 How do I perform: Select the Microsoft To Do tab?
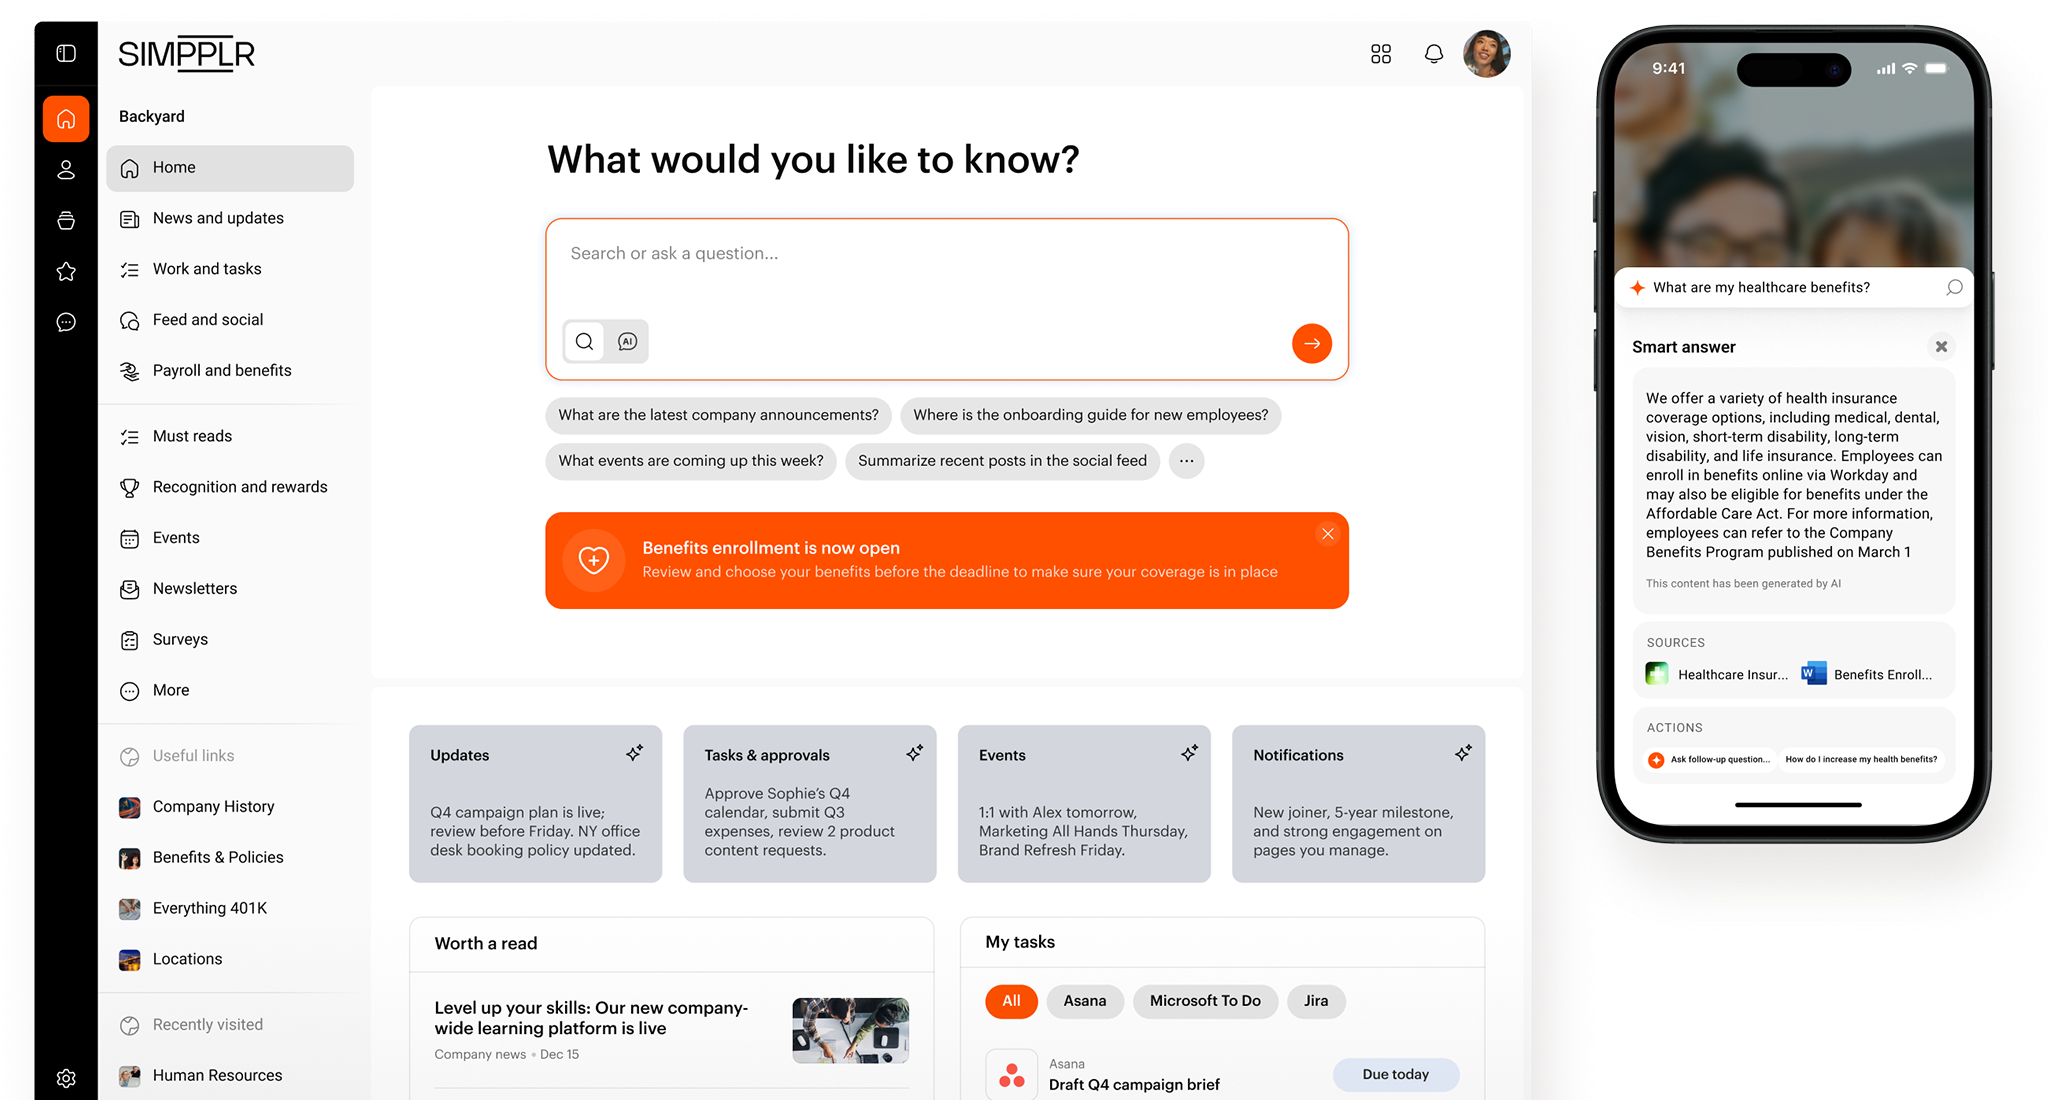coord(1205,1001)
